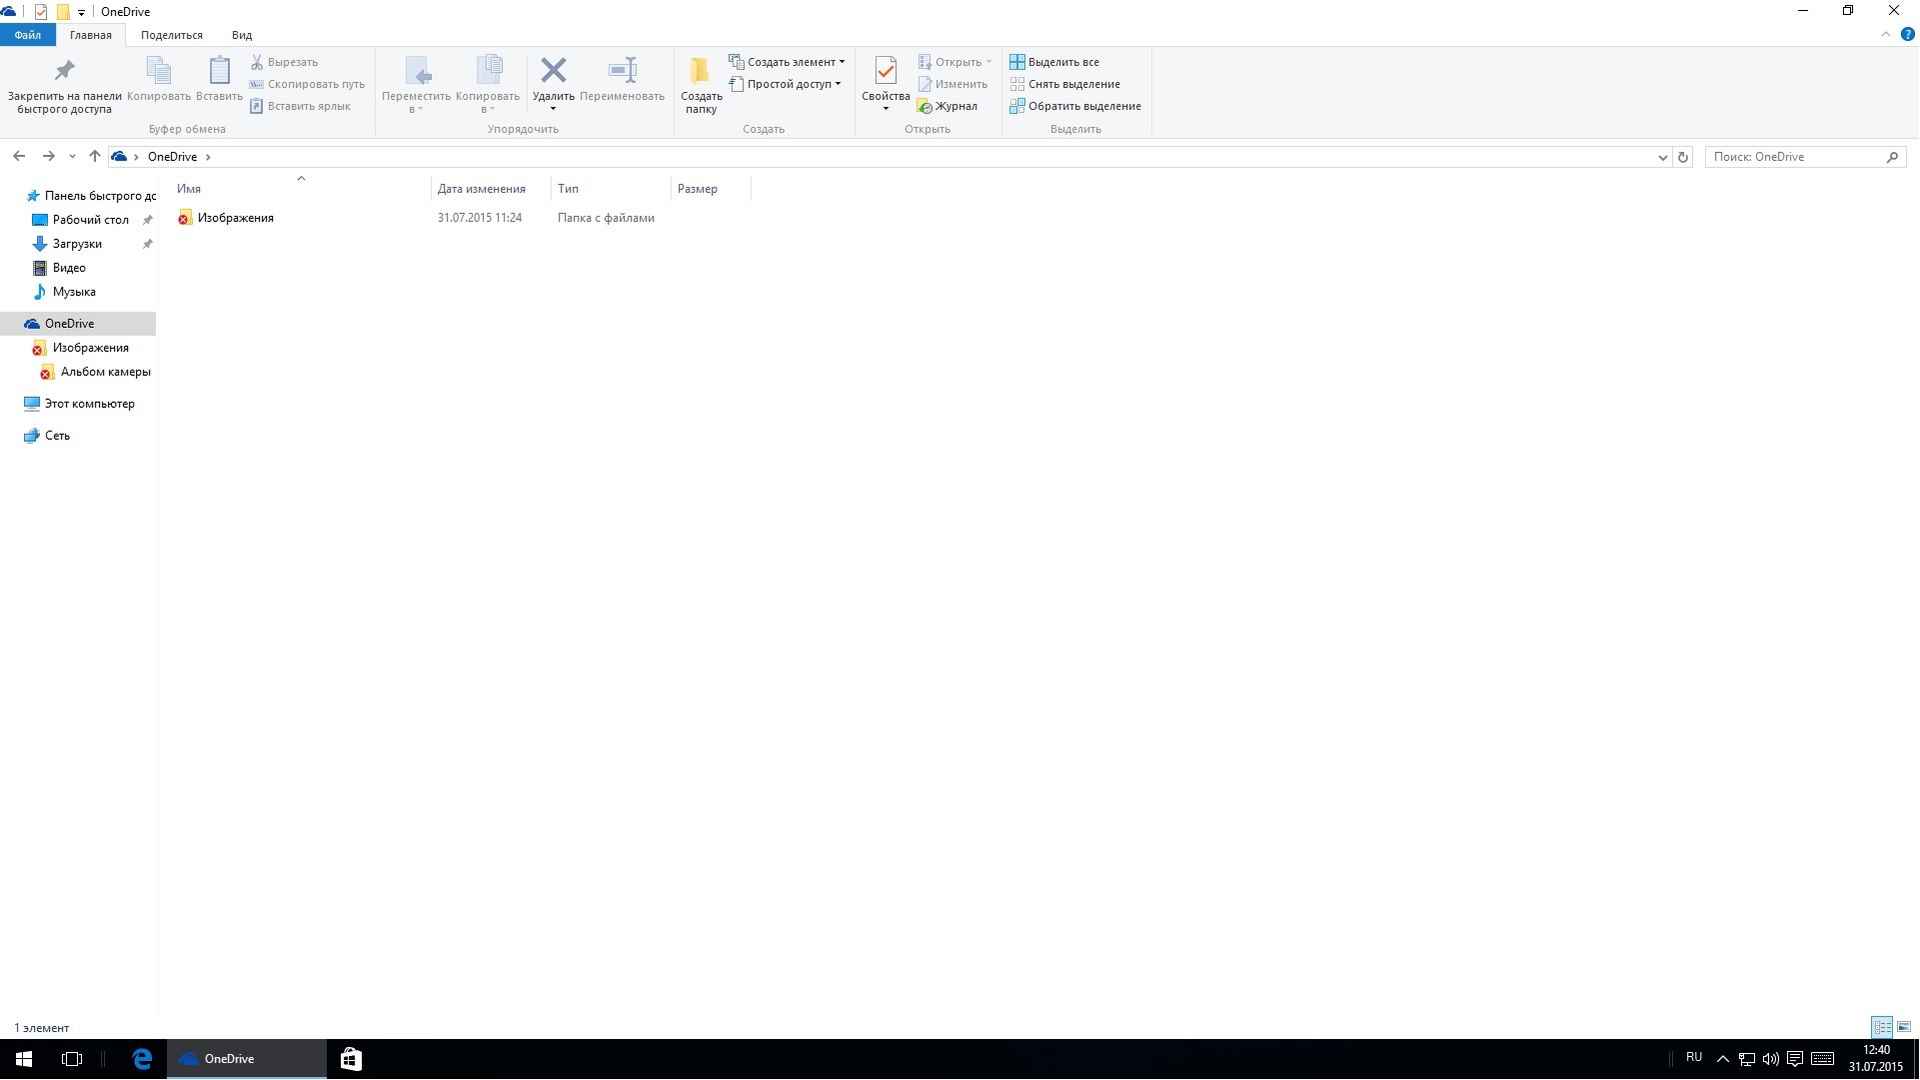Switch to large thumbnails view icon
1920x1080 pixels.
(1904, 1027)
